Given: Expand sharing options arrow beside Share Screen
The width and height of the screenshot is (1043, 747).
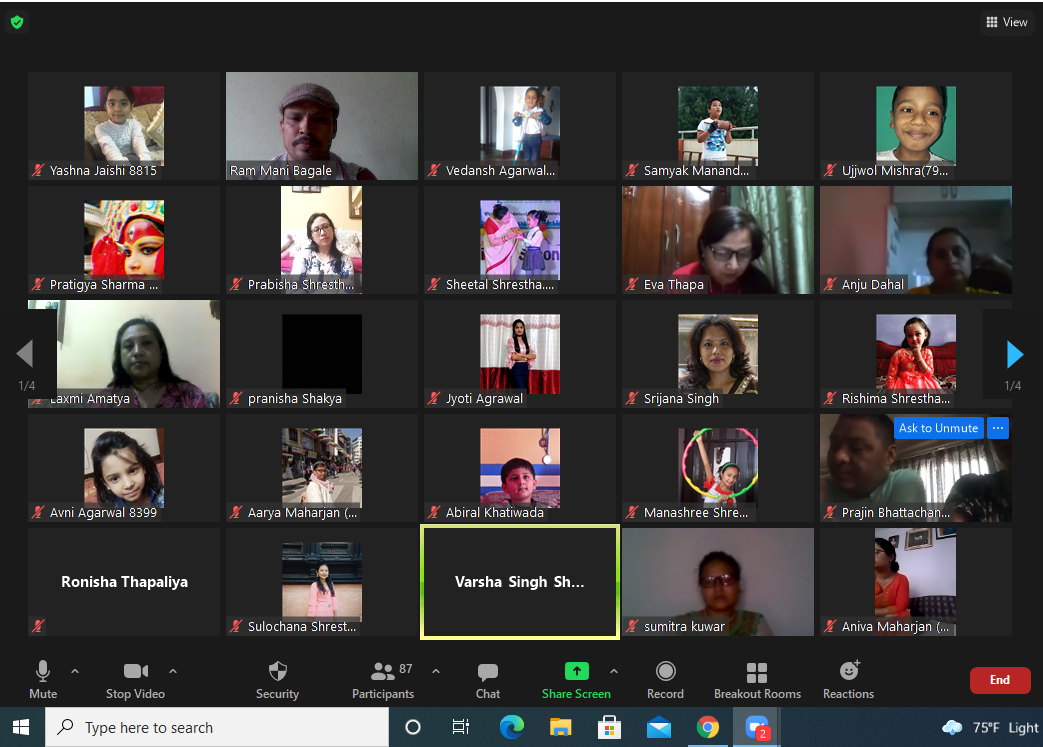Looking at the screenshot, I should 614,672.
